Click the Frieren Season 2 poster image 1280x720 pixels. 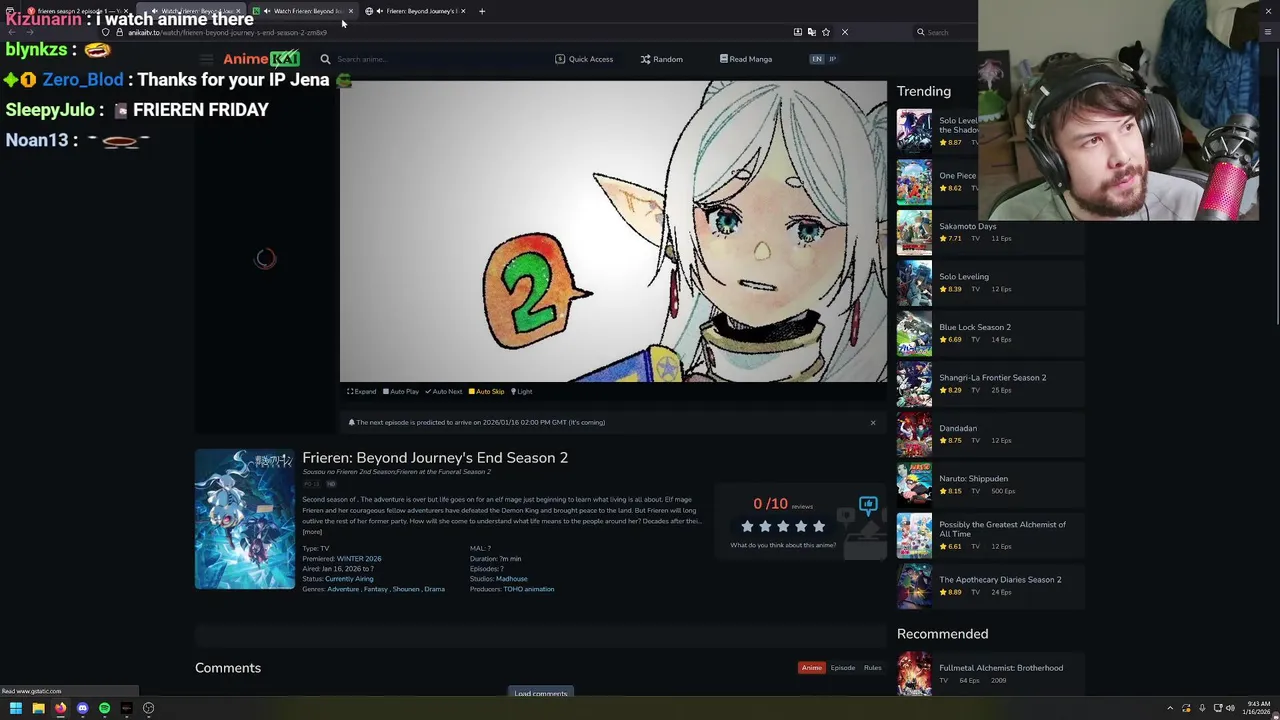[245, 519]
